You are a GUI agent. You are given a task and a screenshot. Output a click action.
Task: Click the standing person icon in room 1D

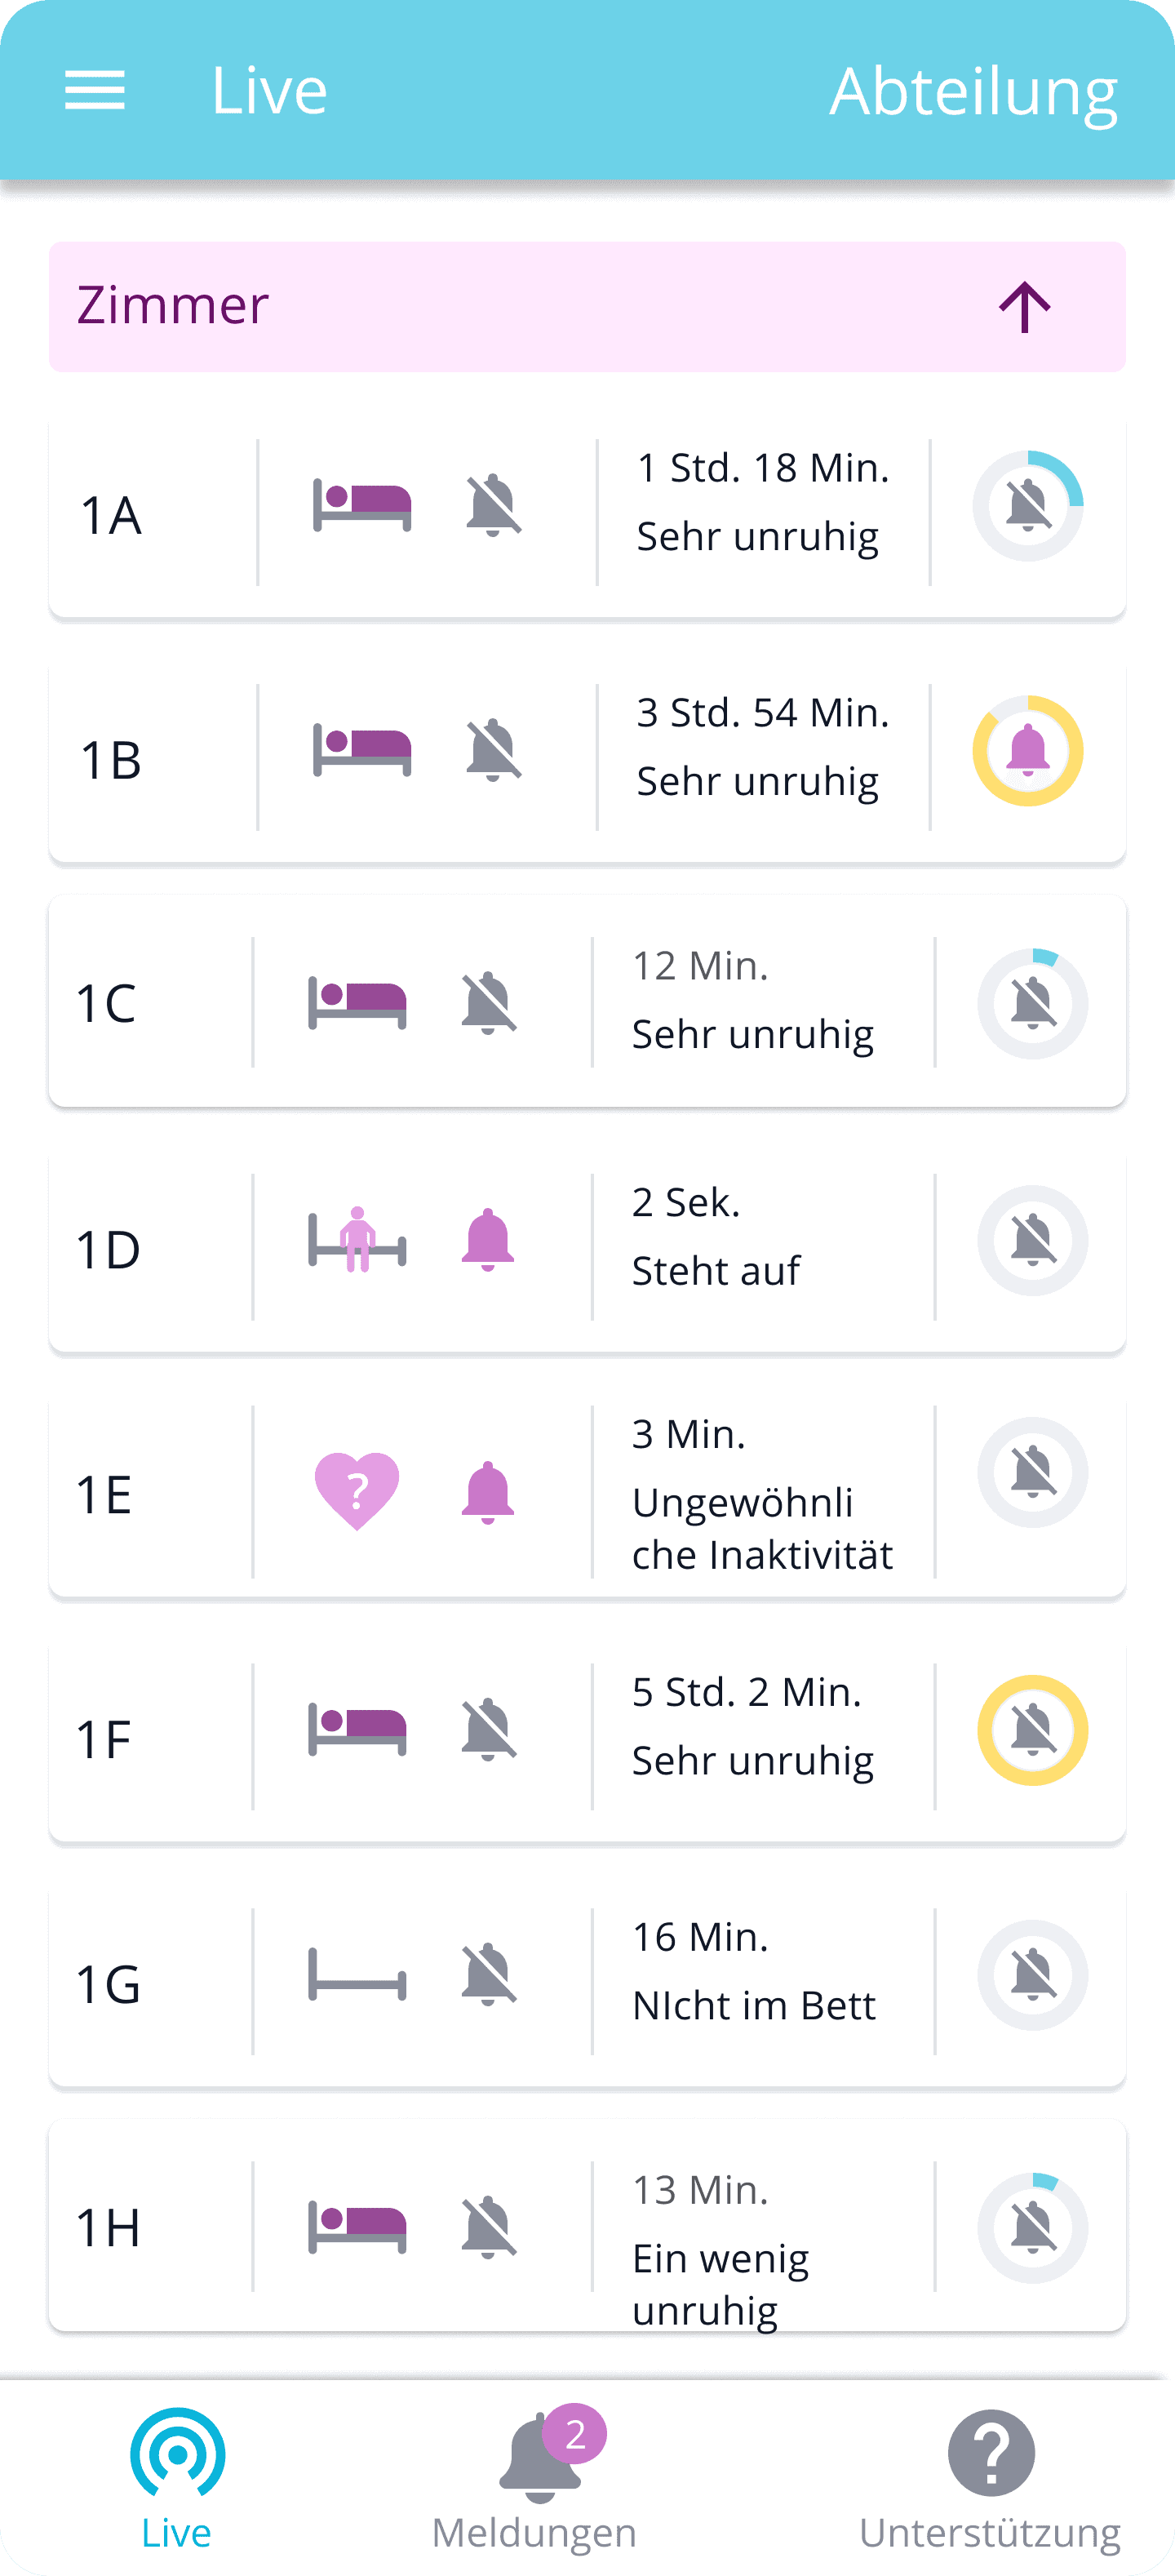pyautogui.click(x=357, y=1240)
